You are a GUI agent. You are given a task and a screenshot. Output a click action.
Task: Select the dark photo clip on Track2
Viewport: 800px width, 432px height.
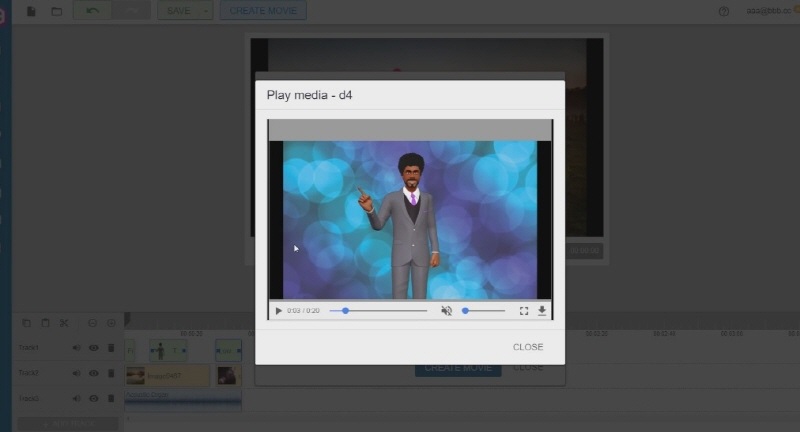coord(229,375)
